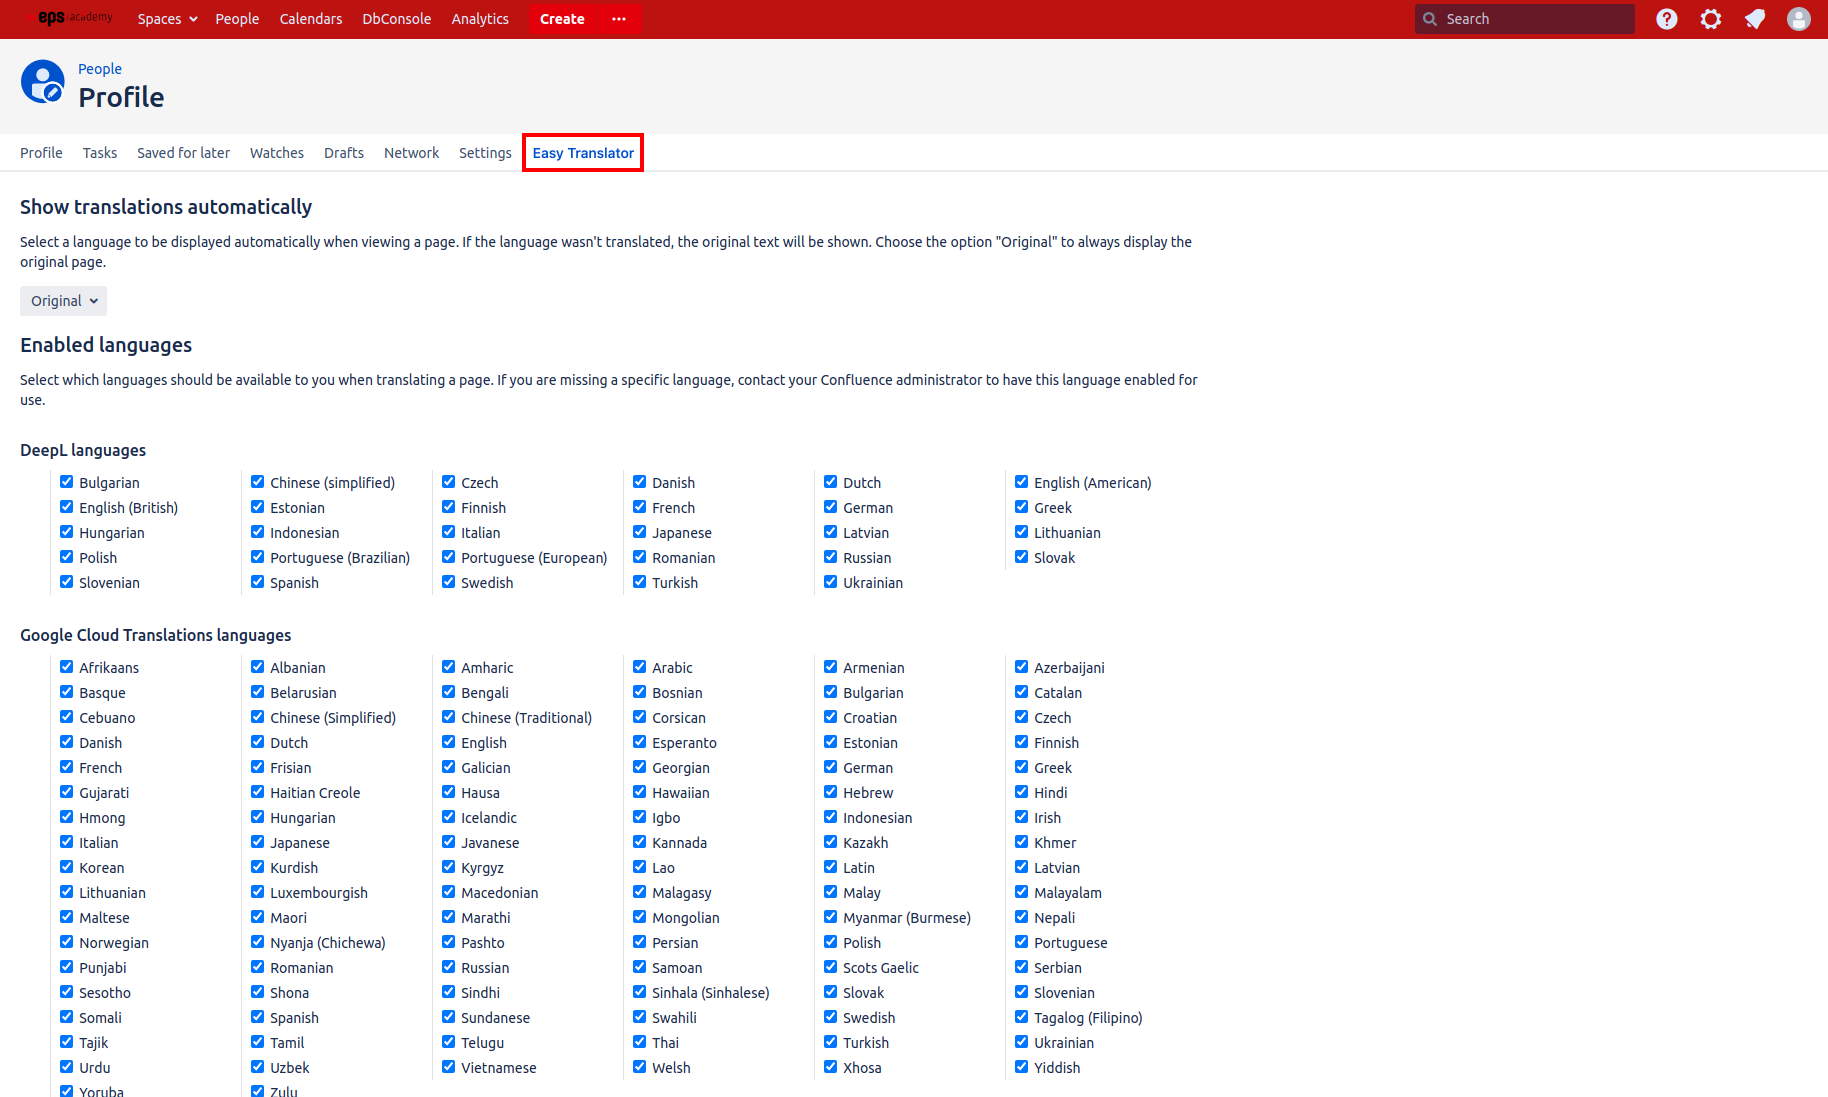Screen dimensions: 1828x1097
Task: Toggle the Haitian Creole checkbox off
Action: 257,792
